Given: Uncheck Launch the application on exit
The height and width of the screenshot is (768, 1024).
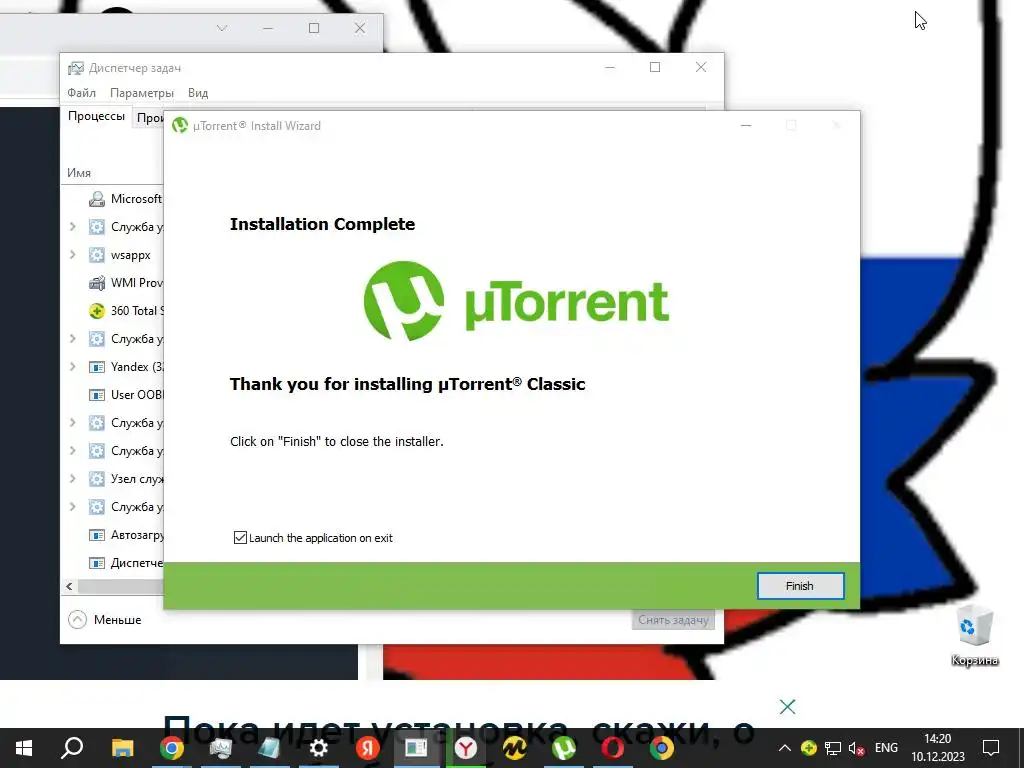Looking at the screenshot, I should 240,537.
